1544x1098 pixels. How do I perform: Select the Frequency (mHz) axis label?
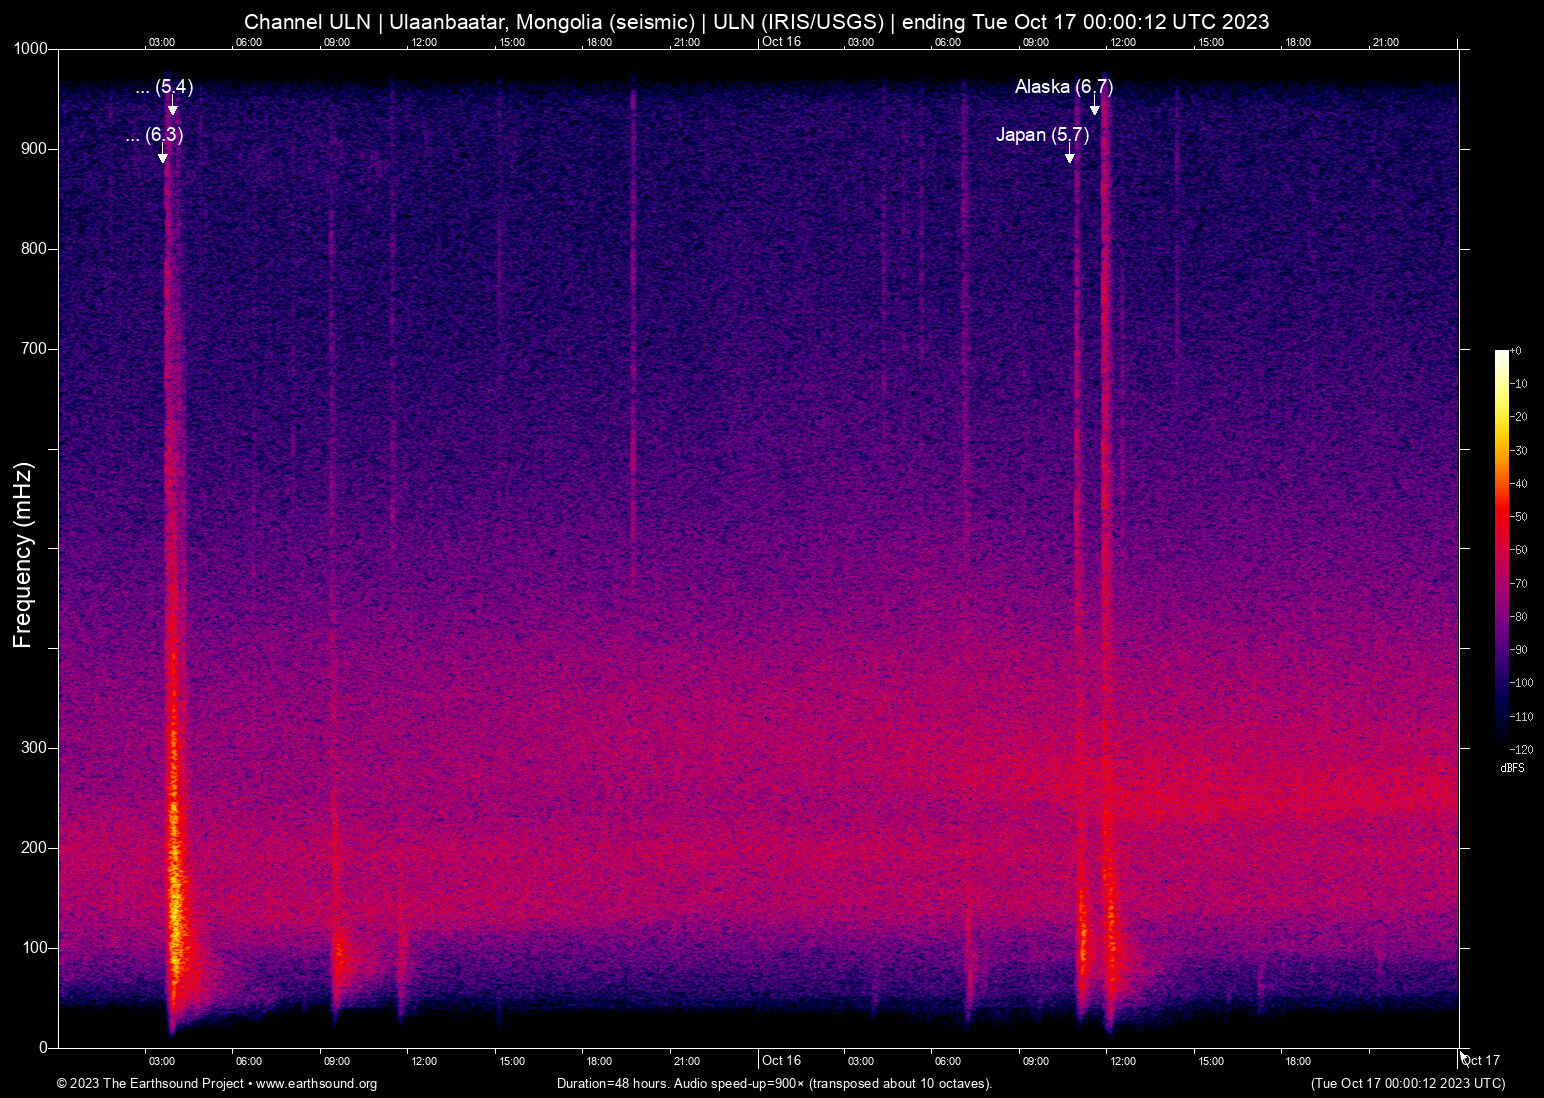click(22, 548)
